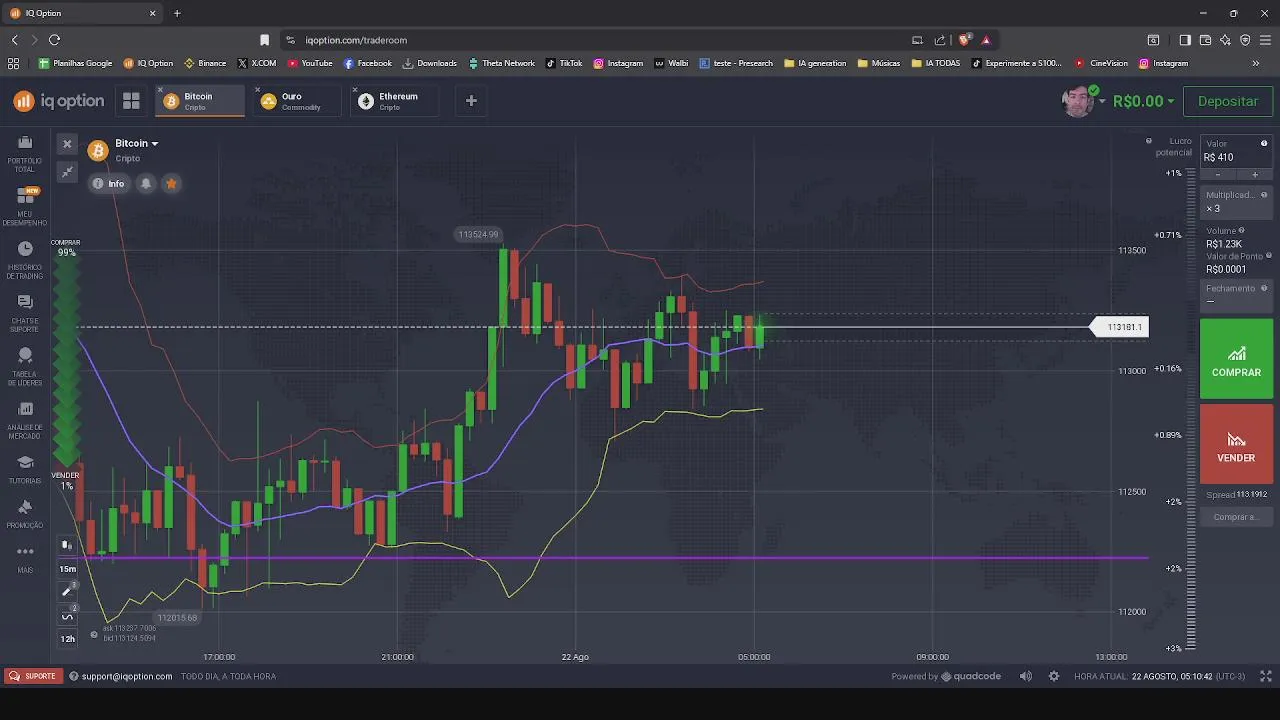Close the chart using X button
1280x720 pixels.
point(67,144)
